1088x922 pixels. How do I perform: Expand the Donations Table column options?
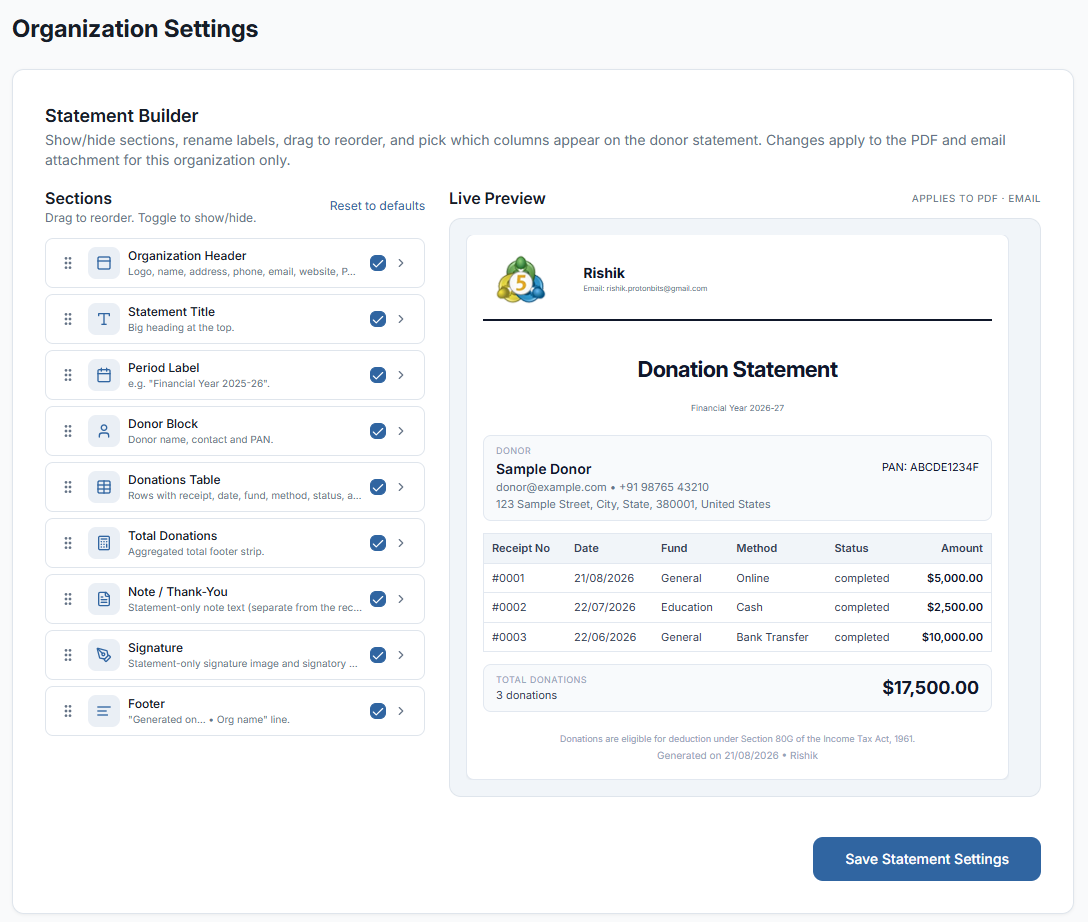401,487
